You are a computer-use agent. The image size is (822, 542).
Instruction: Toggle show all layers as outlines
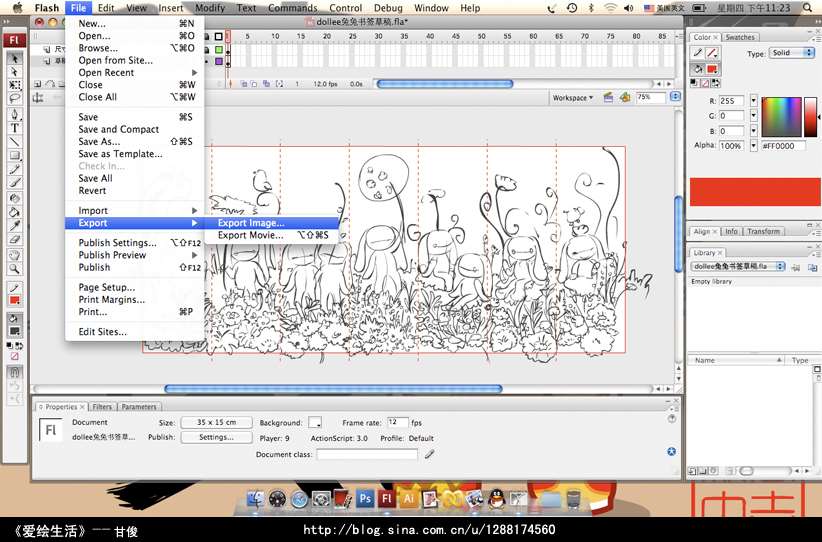[x=219, y=37]
